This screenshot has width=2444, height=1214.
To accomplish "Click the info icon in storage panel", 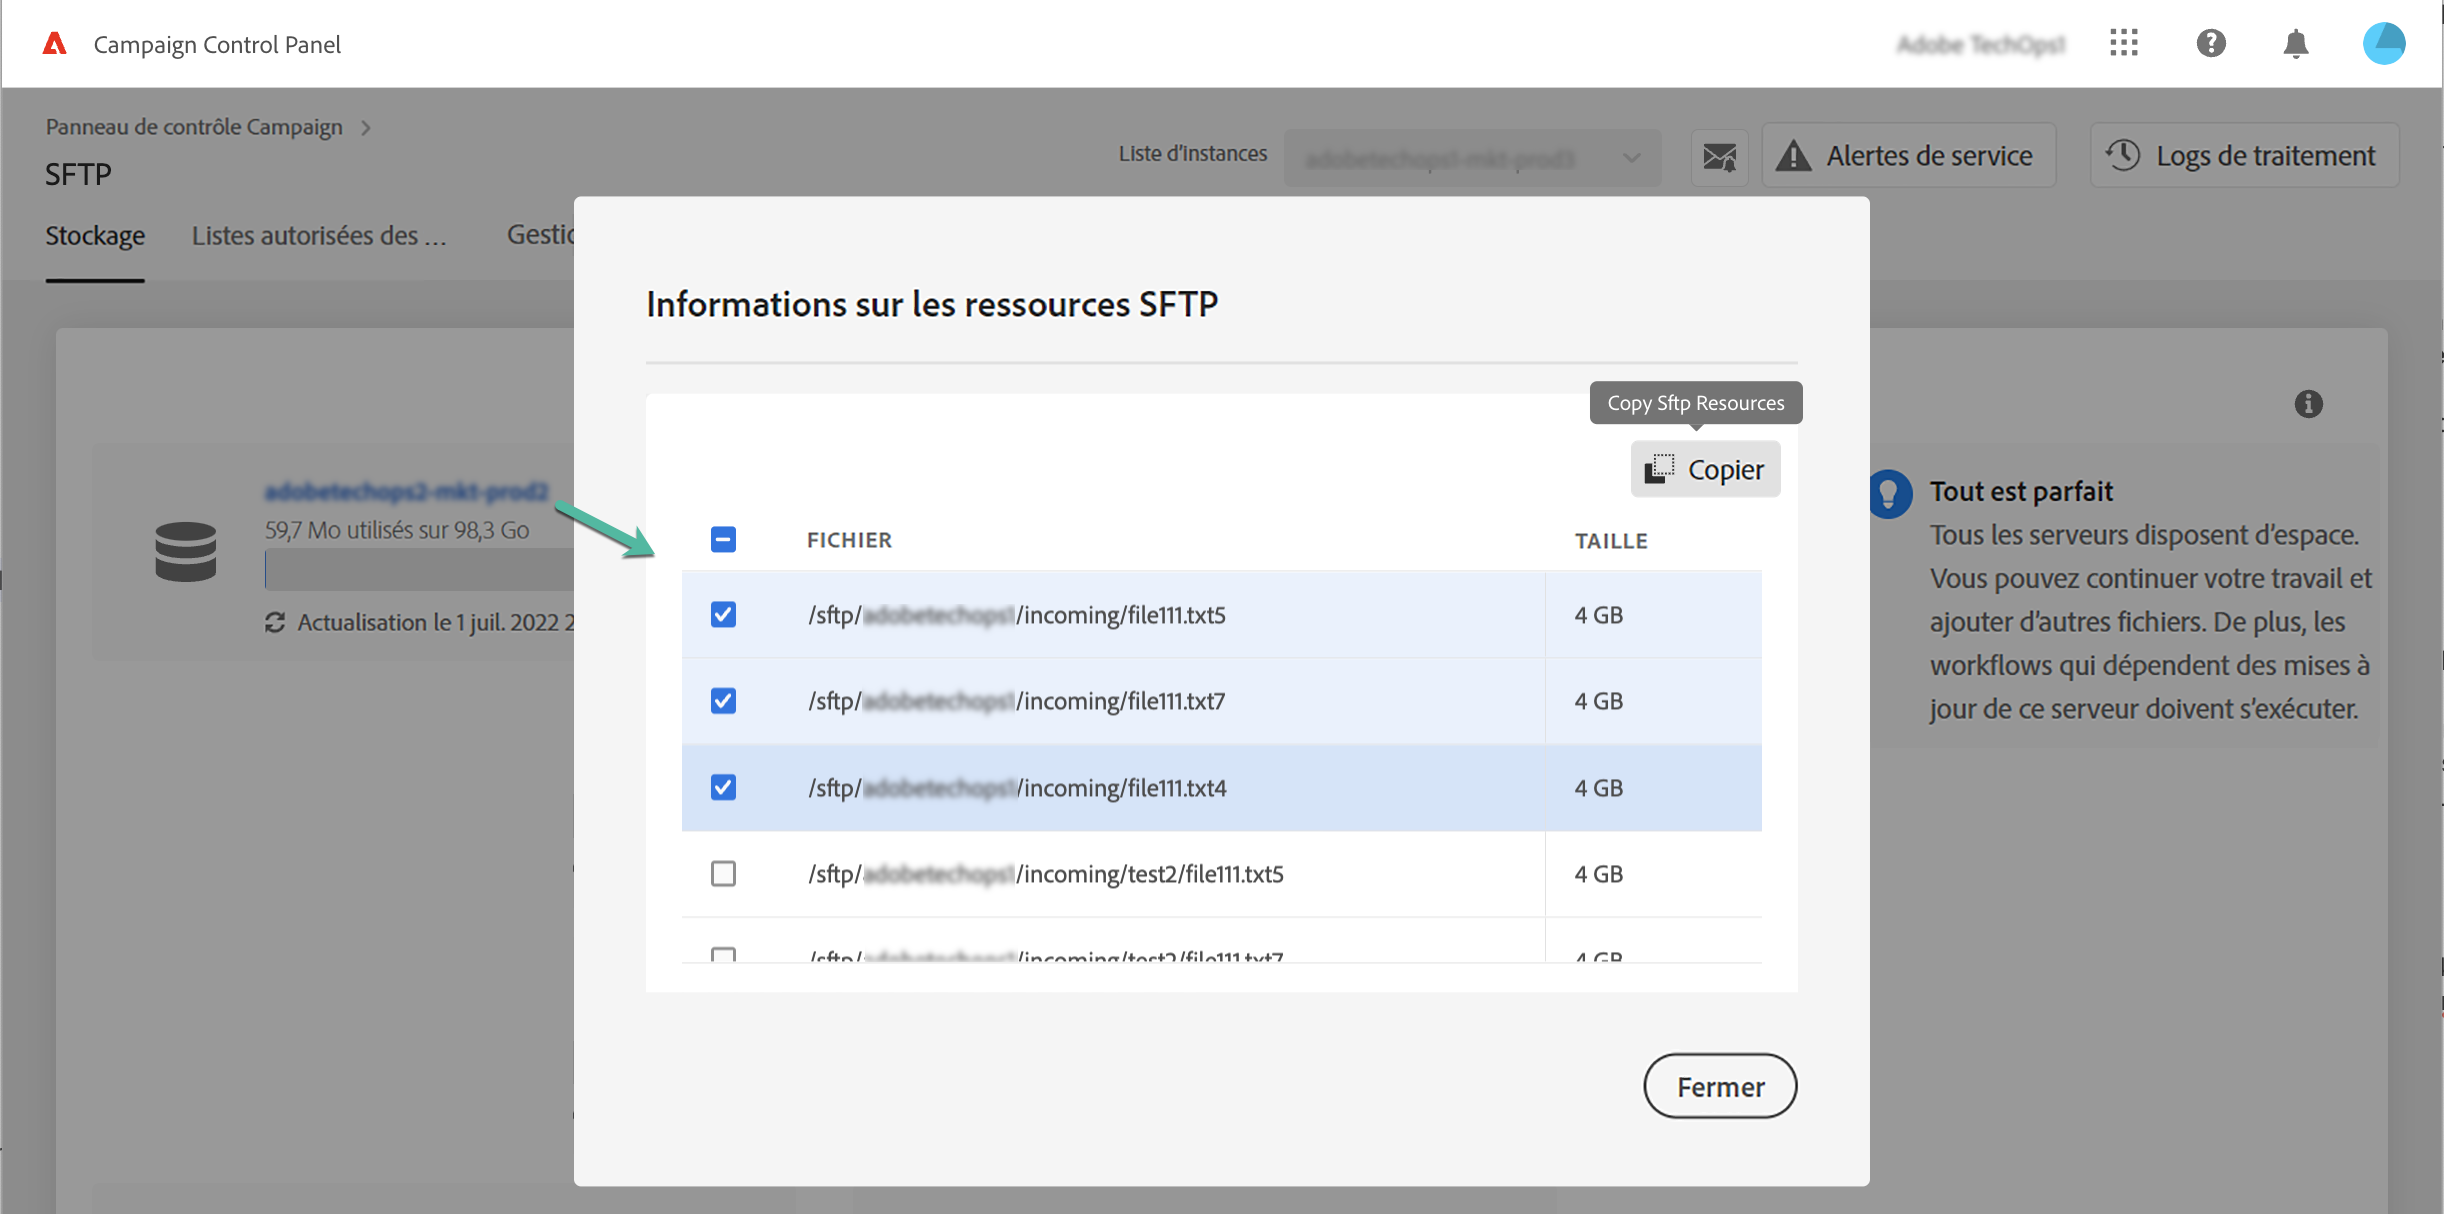I will point(2308,404).
